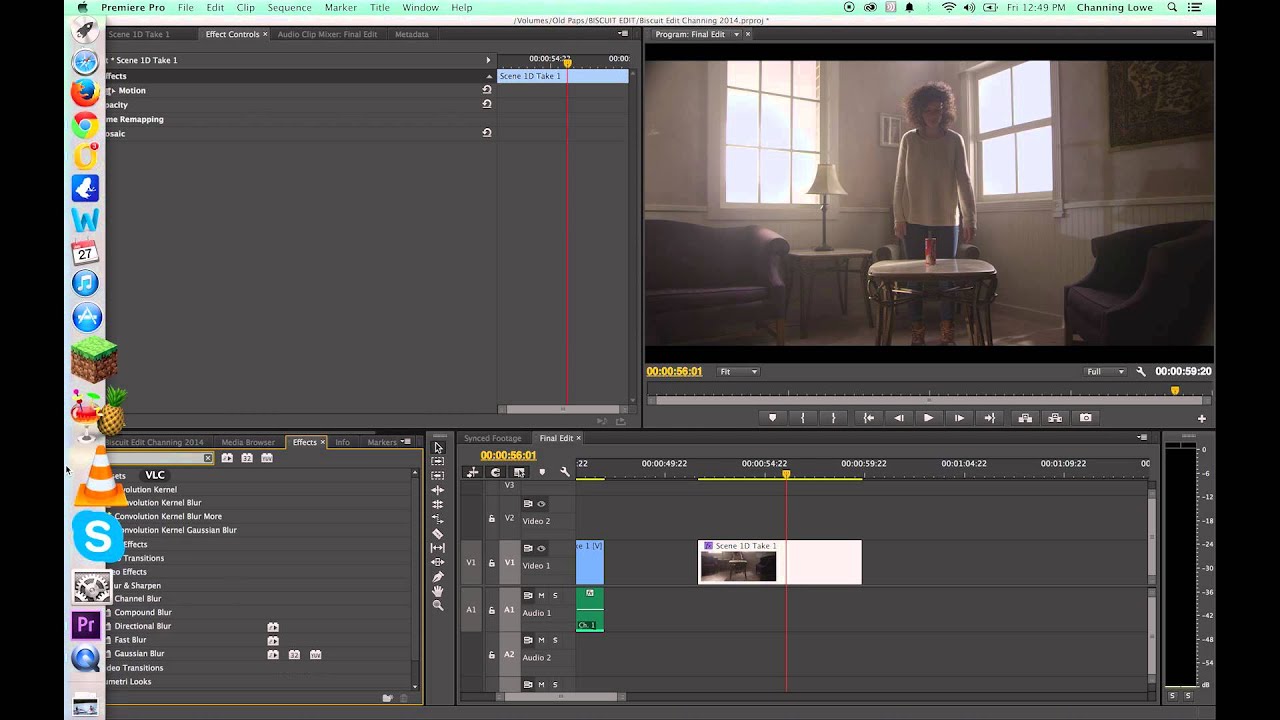Toggle Snap in timeline
The height and width of the screenshot is (720, 1280).
click(495, 472)
